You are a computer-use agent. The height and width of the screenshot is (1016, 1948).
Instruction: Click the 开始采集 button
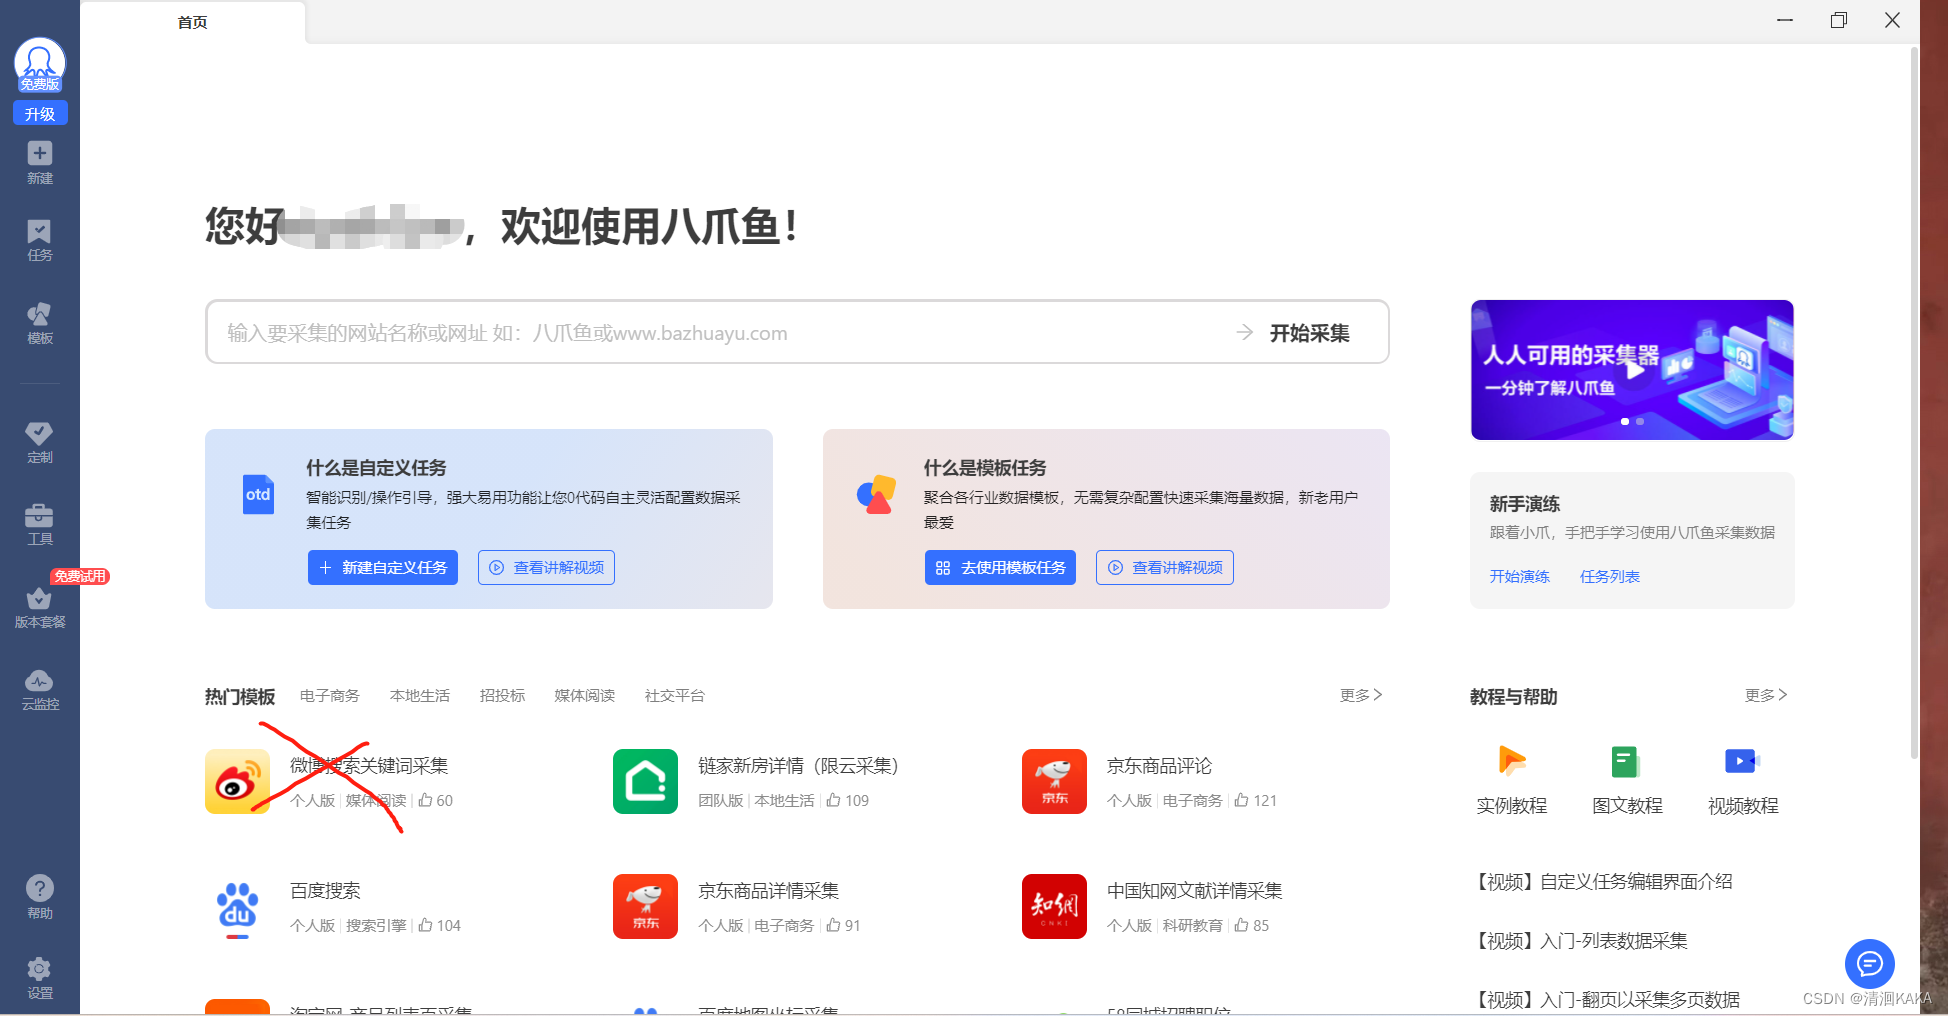[x=1294, y=333]
